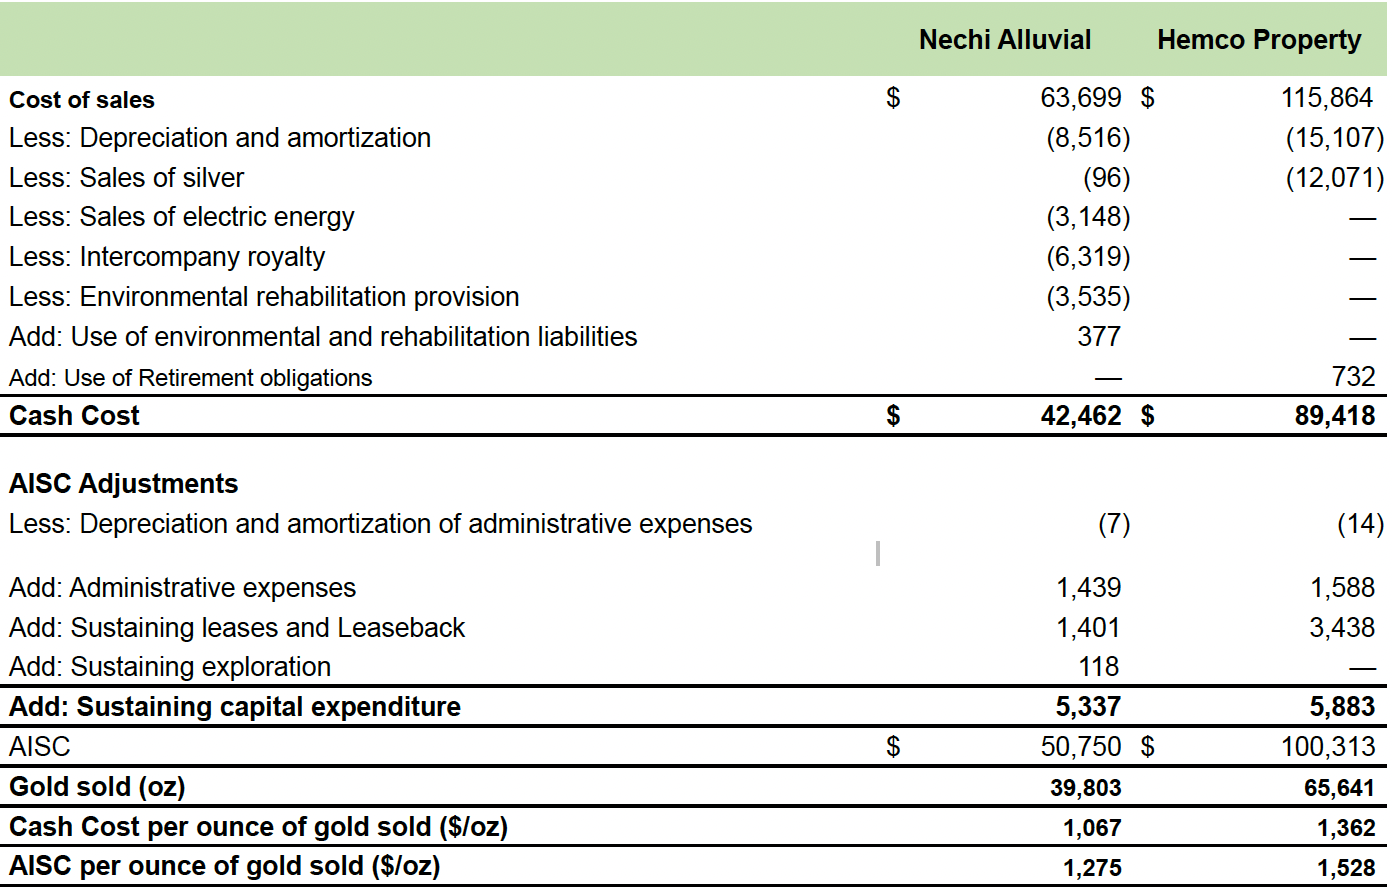Click the AISC total 50,750
Screen dimensions: 1392x888
click(x=1081, y=747)
